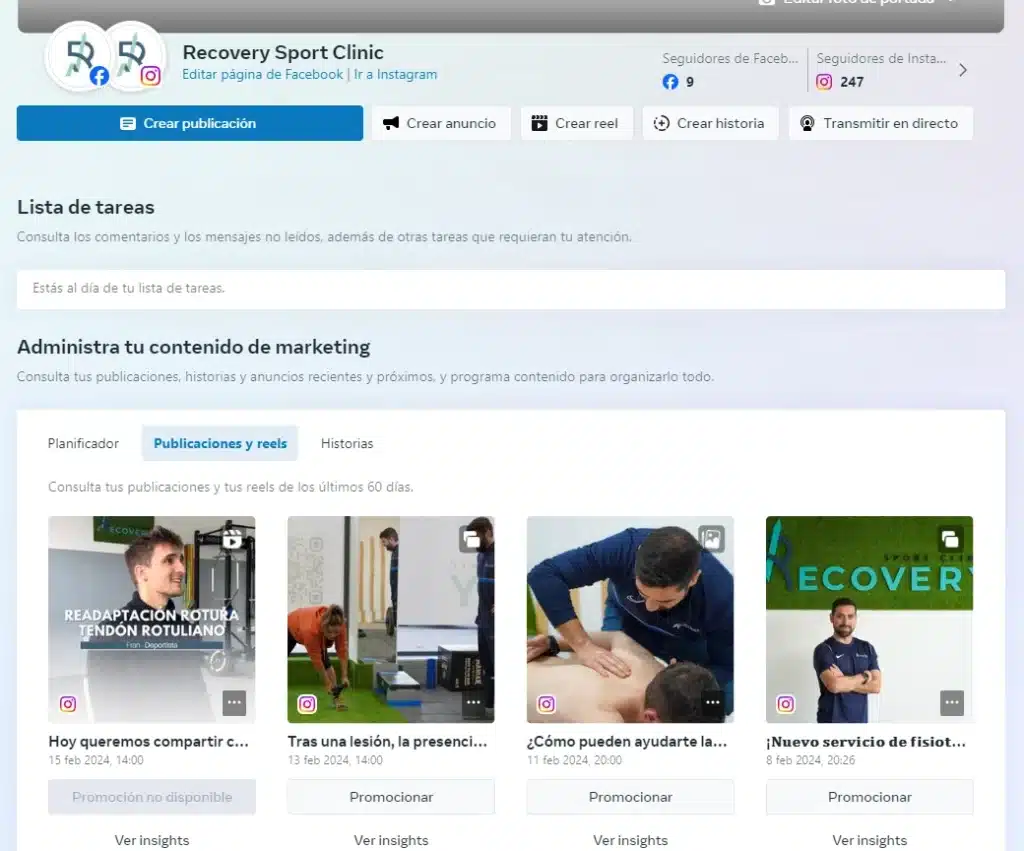Image resolution: width=1024 pixels, height=851 pixels.
Task: Open three-dot menu on tendón rotuliano post
Action: coord(234,703)
